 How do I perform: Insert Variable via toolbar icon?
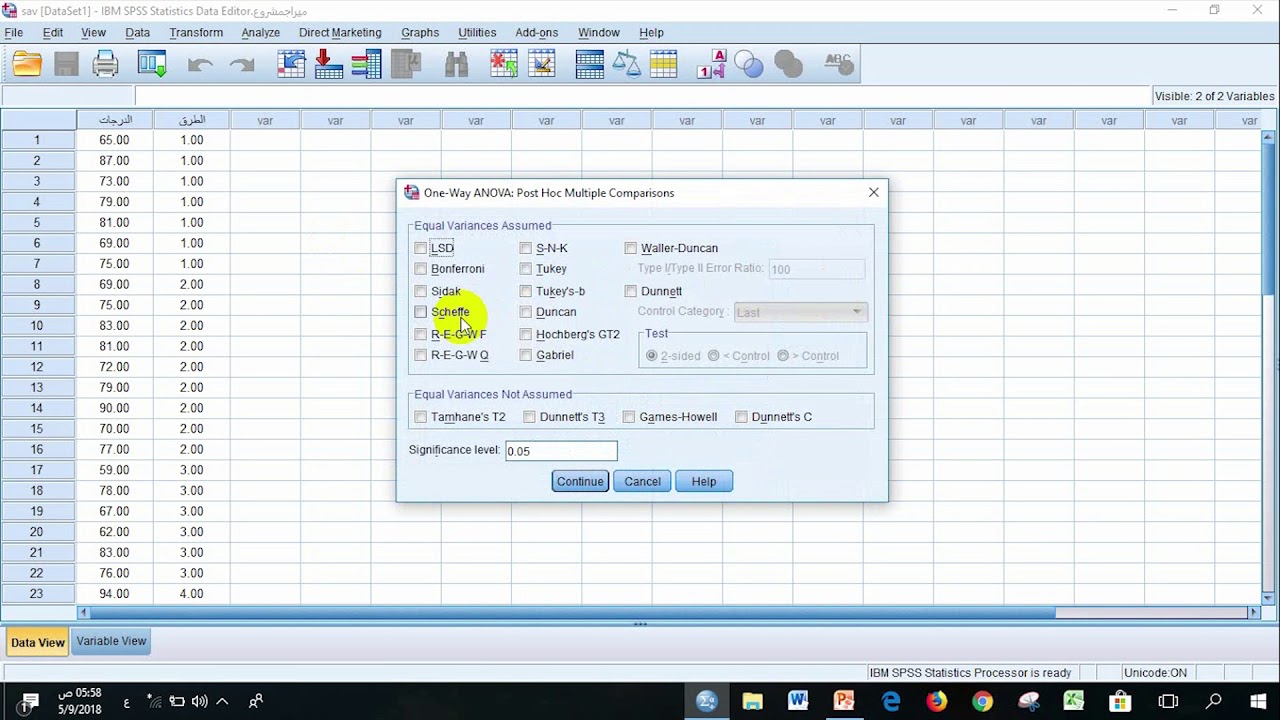click(x=542, y=65)
